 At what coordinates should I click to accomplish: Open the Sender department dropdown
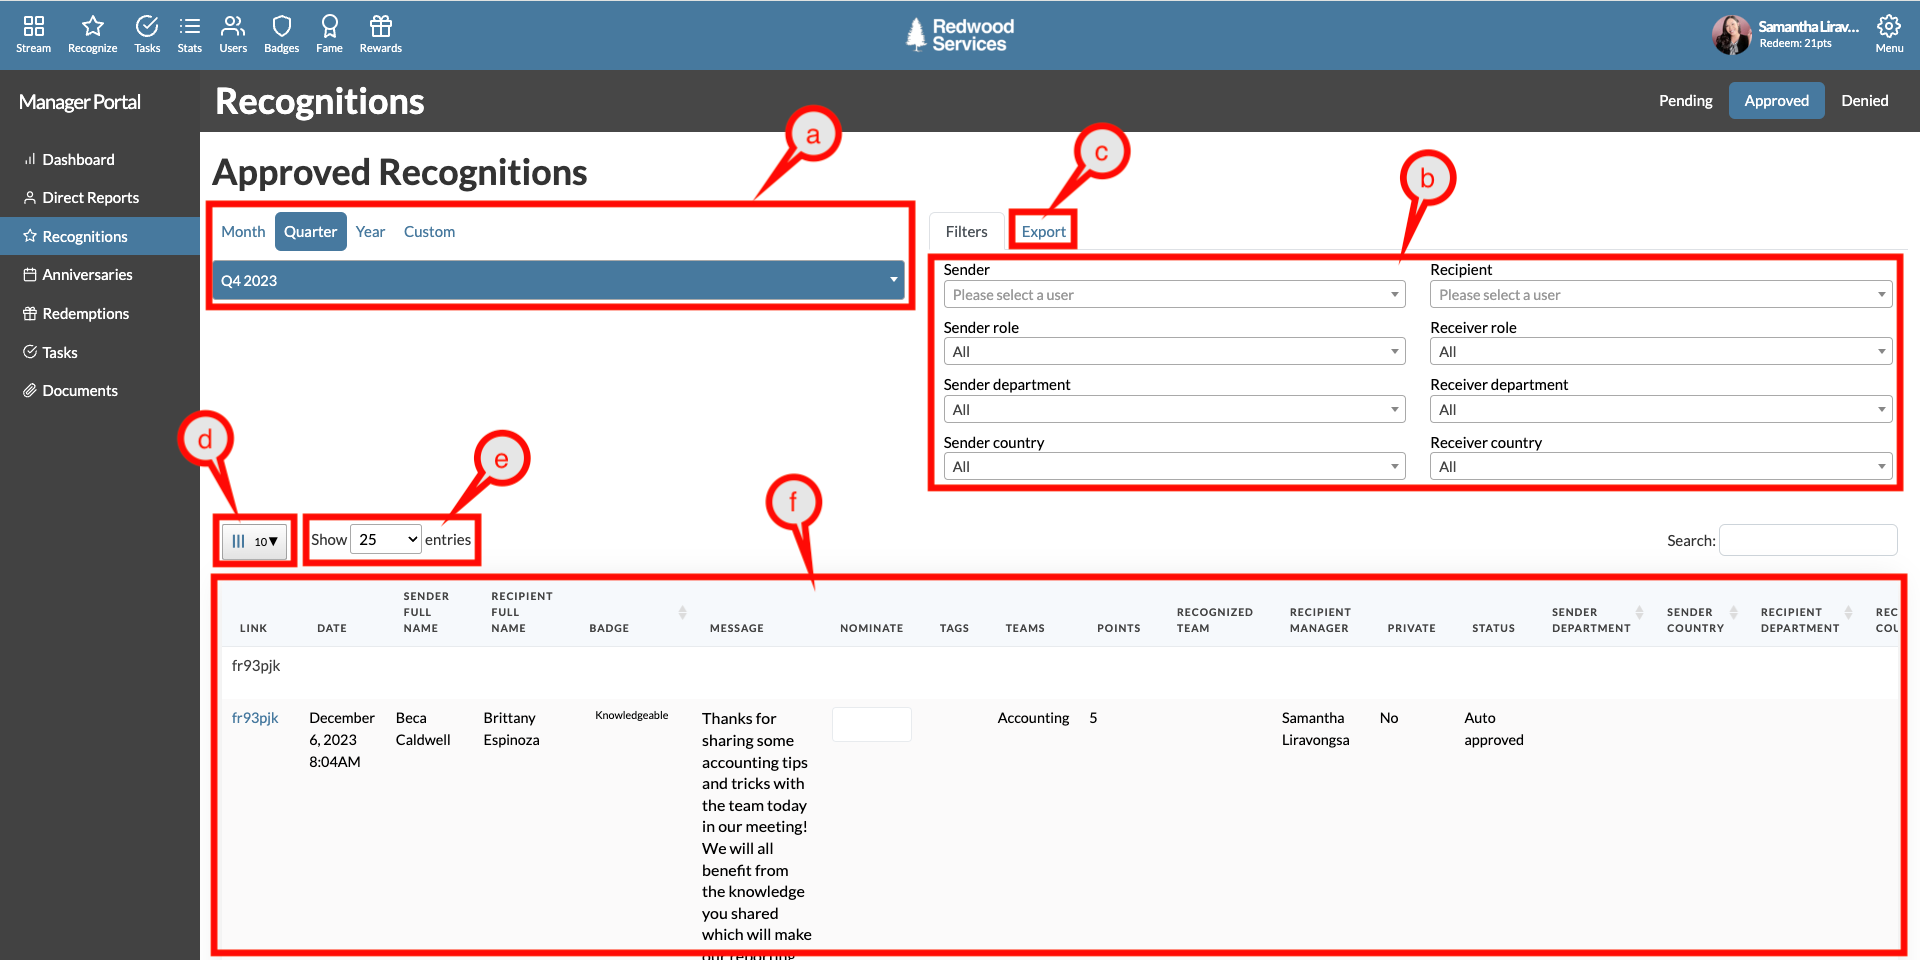coord(1174,409)
